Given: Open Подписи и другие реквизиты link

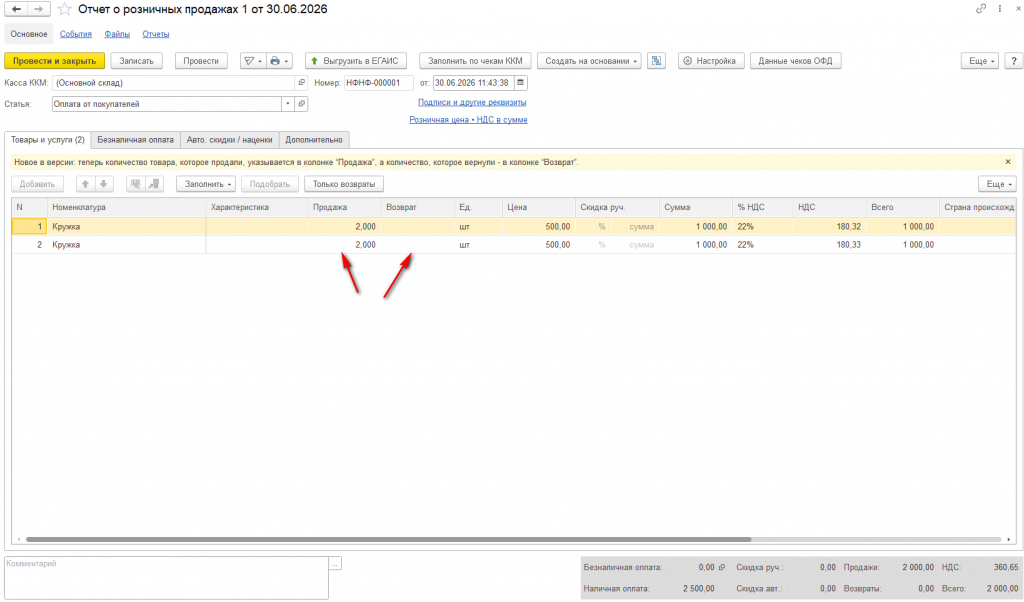Looking at the screenshot, I should [x=472, y=103].
